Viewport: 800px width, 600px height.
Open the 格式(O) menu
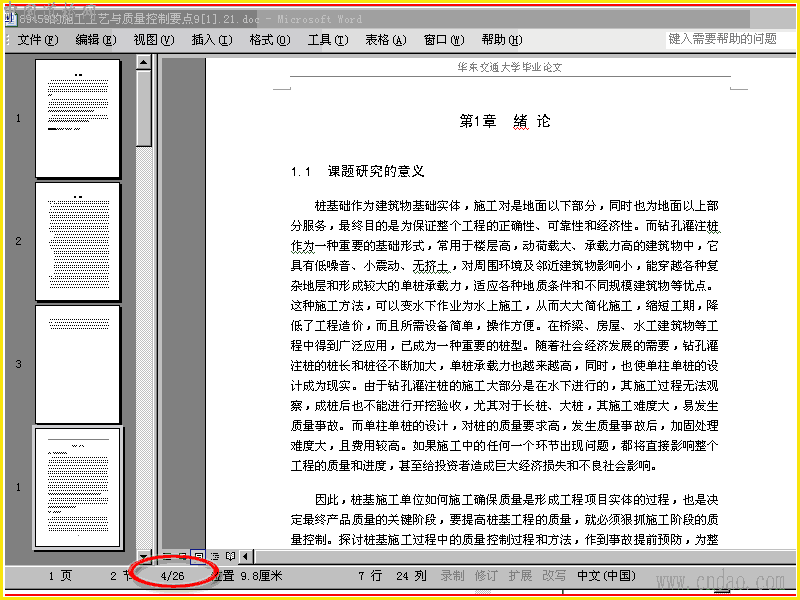(x=270, y=40)
